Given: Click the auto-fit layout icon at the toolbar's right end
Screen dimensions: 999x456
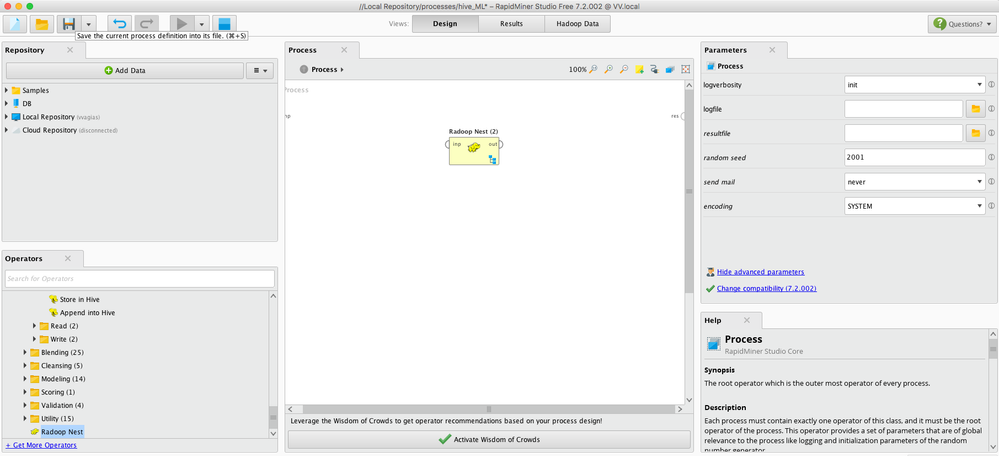Looking at the screenshot, I should tap(686, 69).
